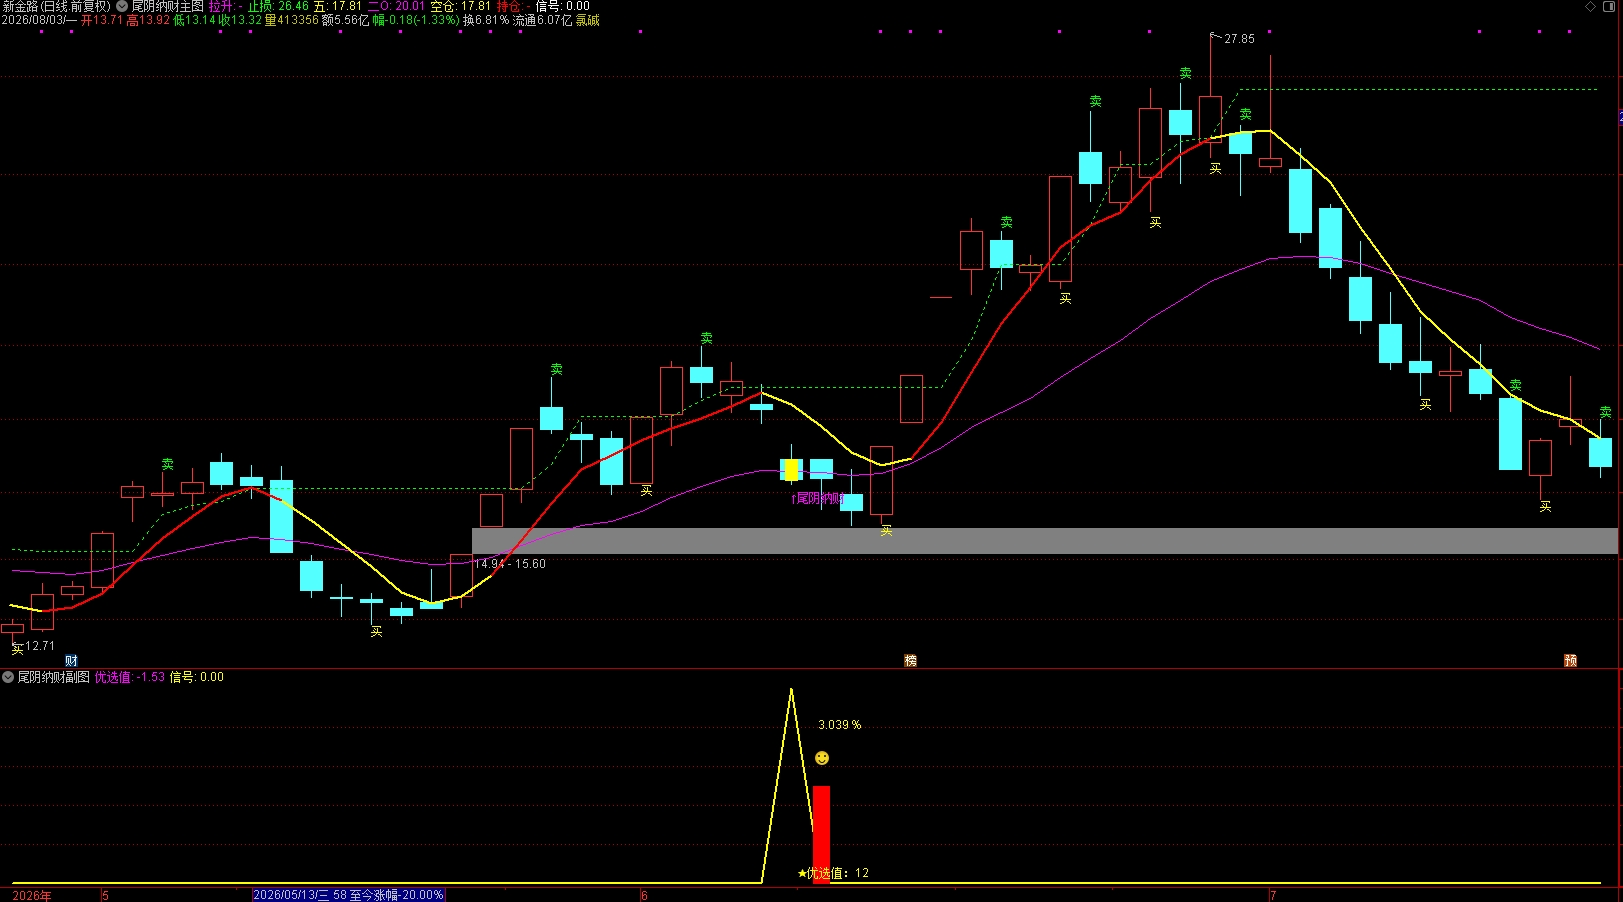Click the yellow highlighted candlestick
Screen dimensions: 1623x902
tap(791, 470)
